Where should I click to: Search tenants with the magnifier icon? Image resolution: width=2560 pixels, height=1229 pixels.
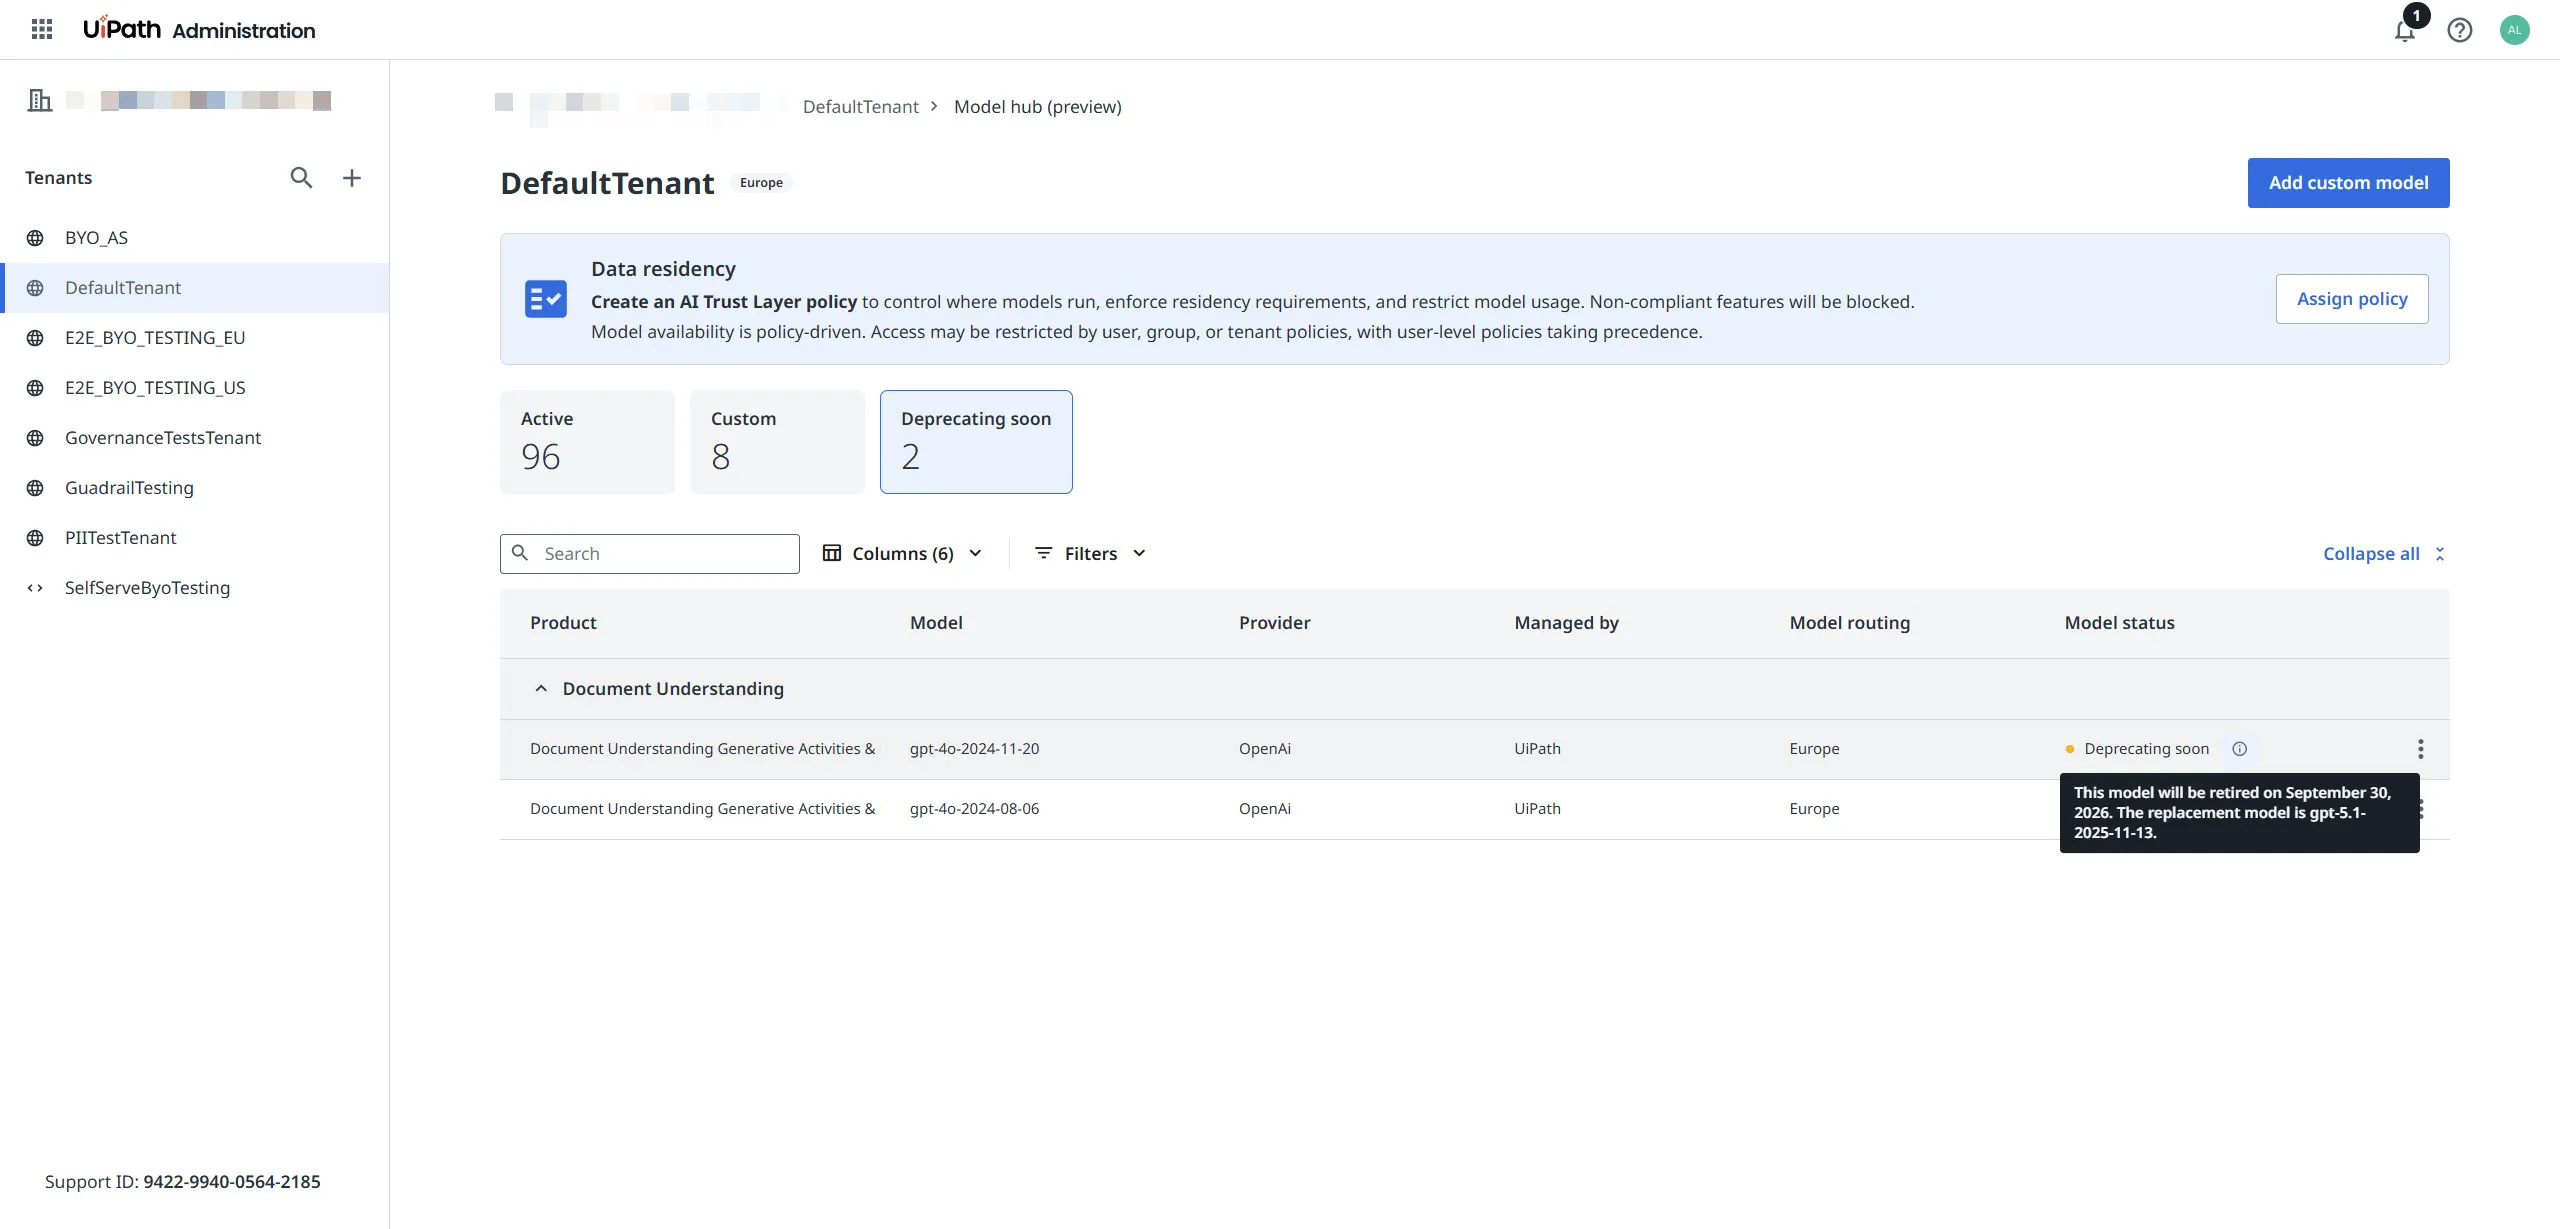coord(301,178)
